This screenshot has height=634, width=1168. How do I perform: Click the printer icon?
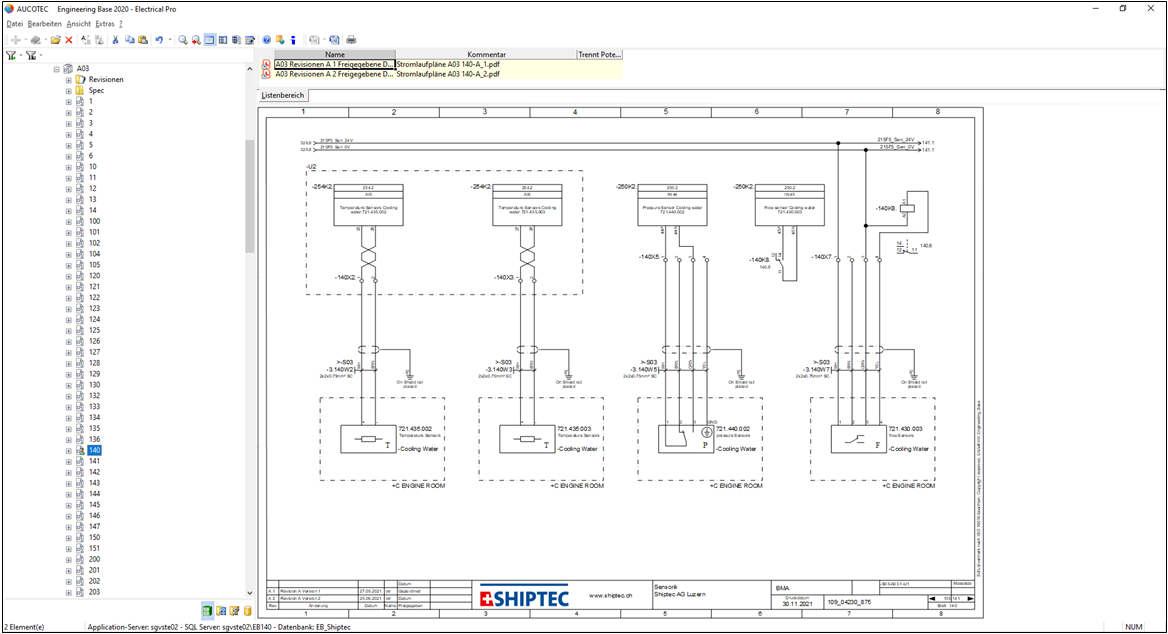[x=351, y=39]
